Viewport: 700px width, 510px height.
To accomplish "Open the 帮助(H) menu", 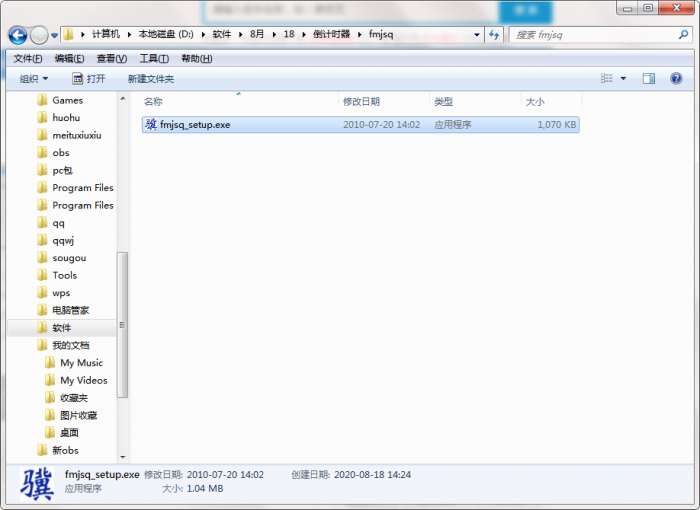I will tap(196, 59).
